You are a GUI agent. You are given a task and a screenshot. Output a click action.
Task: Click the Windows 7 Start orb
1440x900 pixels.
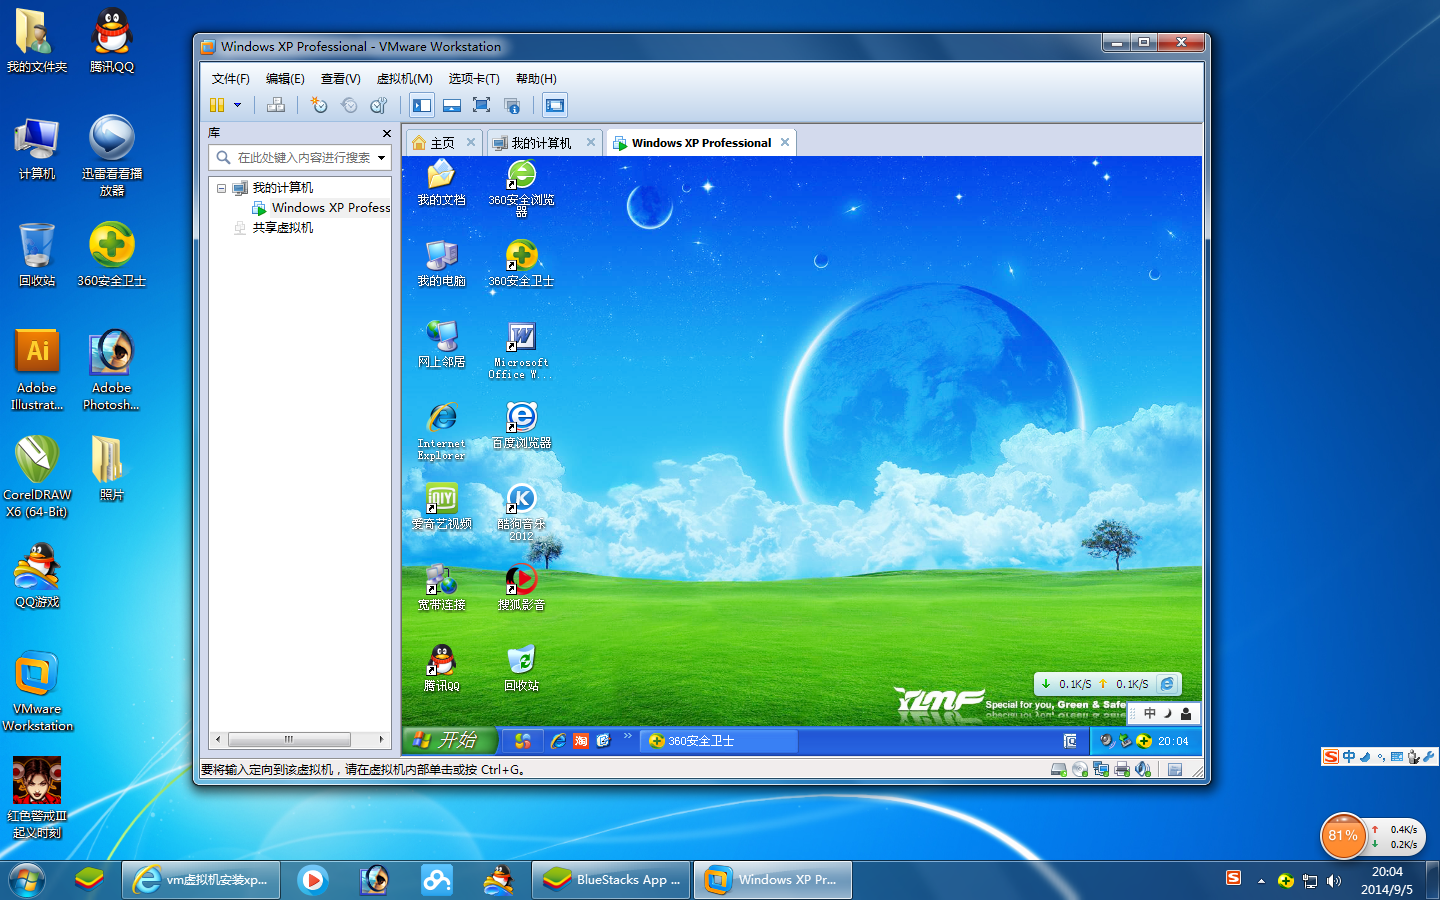tap(27, 880)
